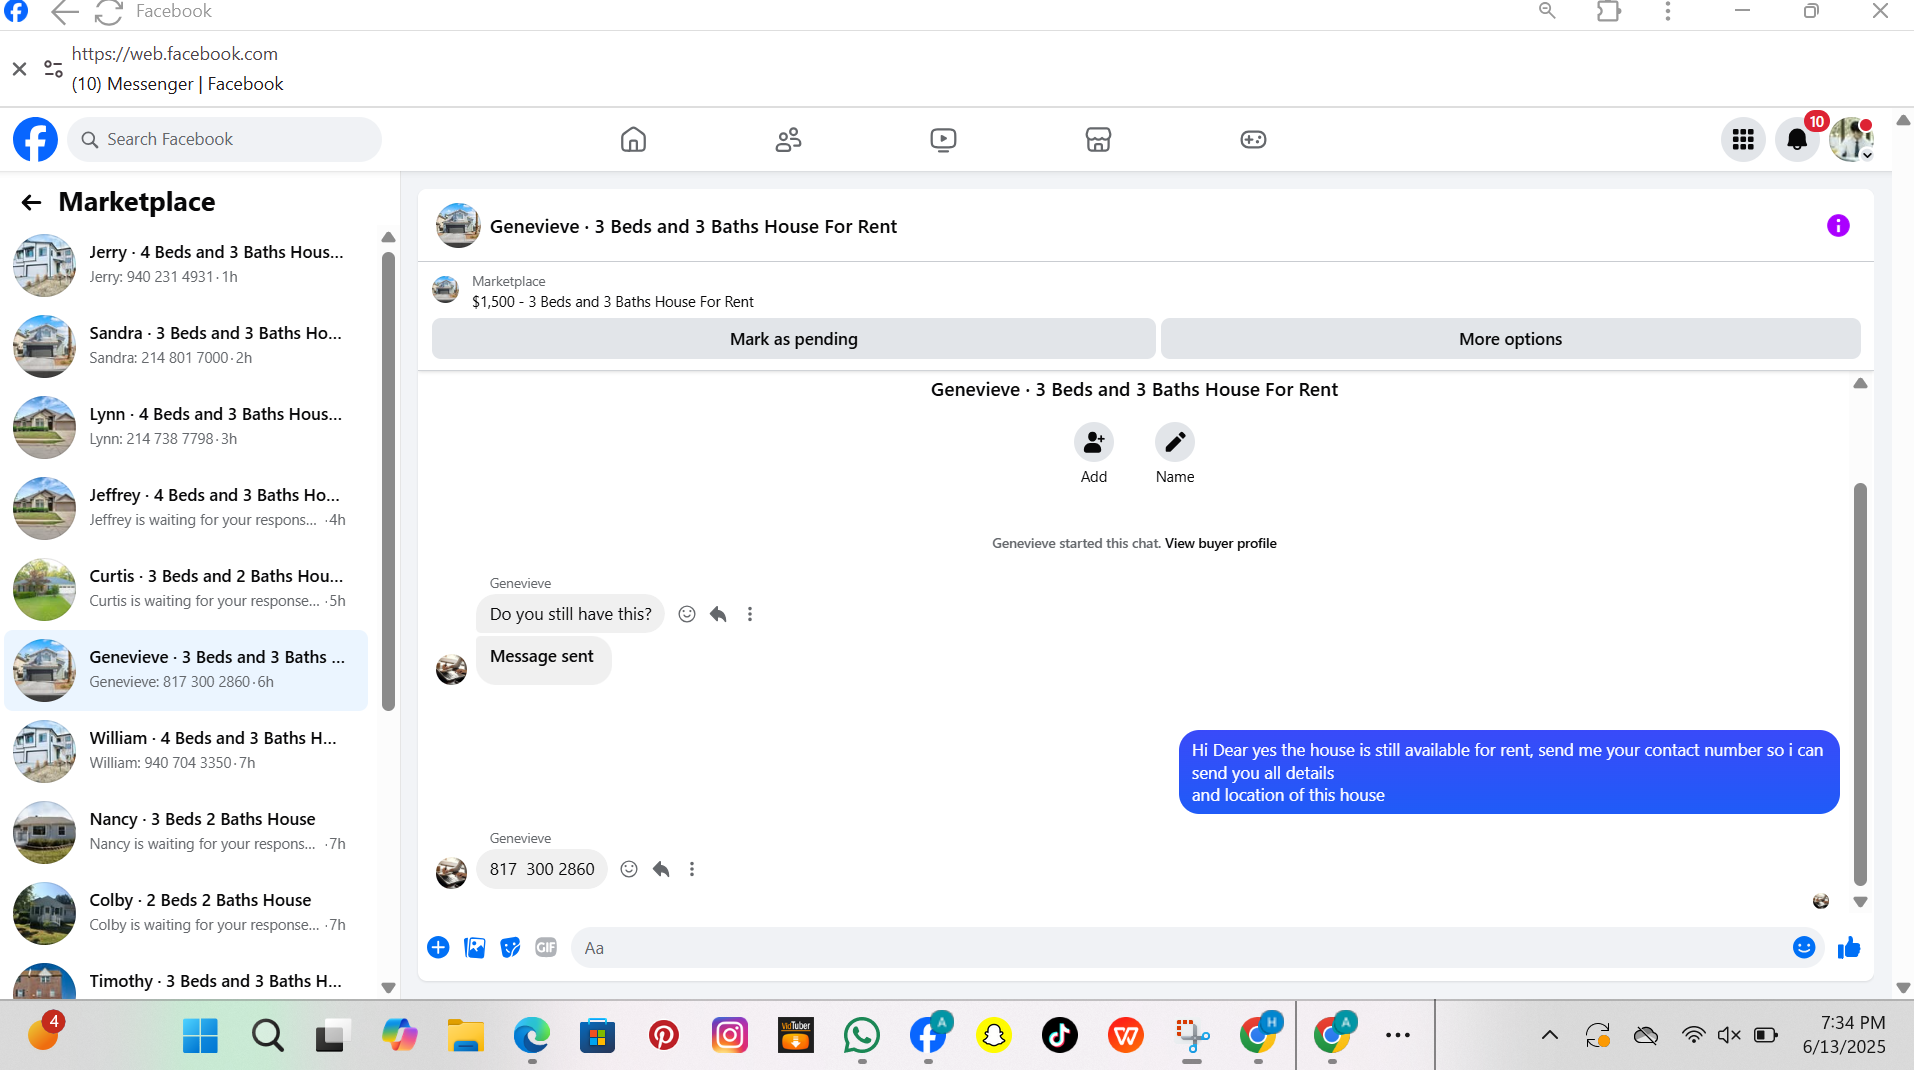Click the chat scrollbar up arrow
This screenshot has width=1914, height=1070.
[x=1860, y=384]
